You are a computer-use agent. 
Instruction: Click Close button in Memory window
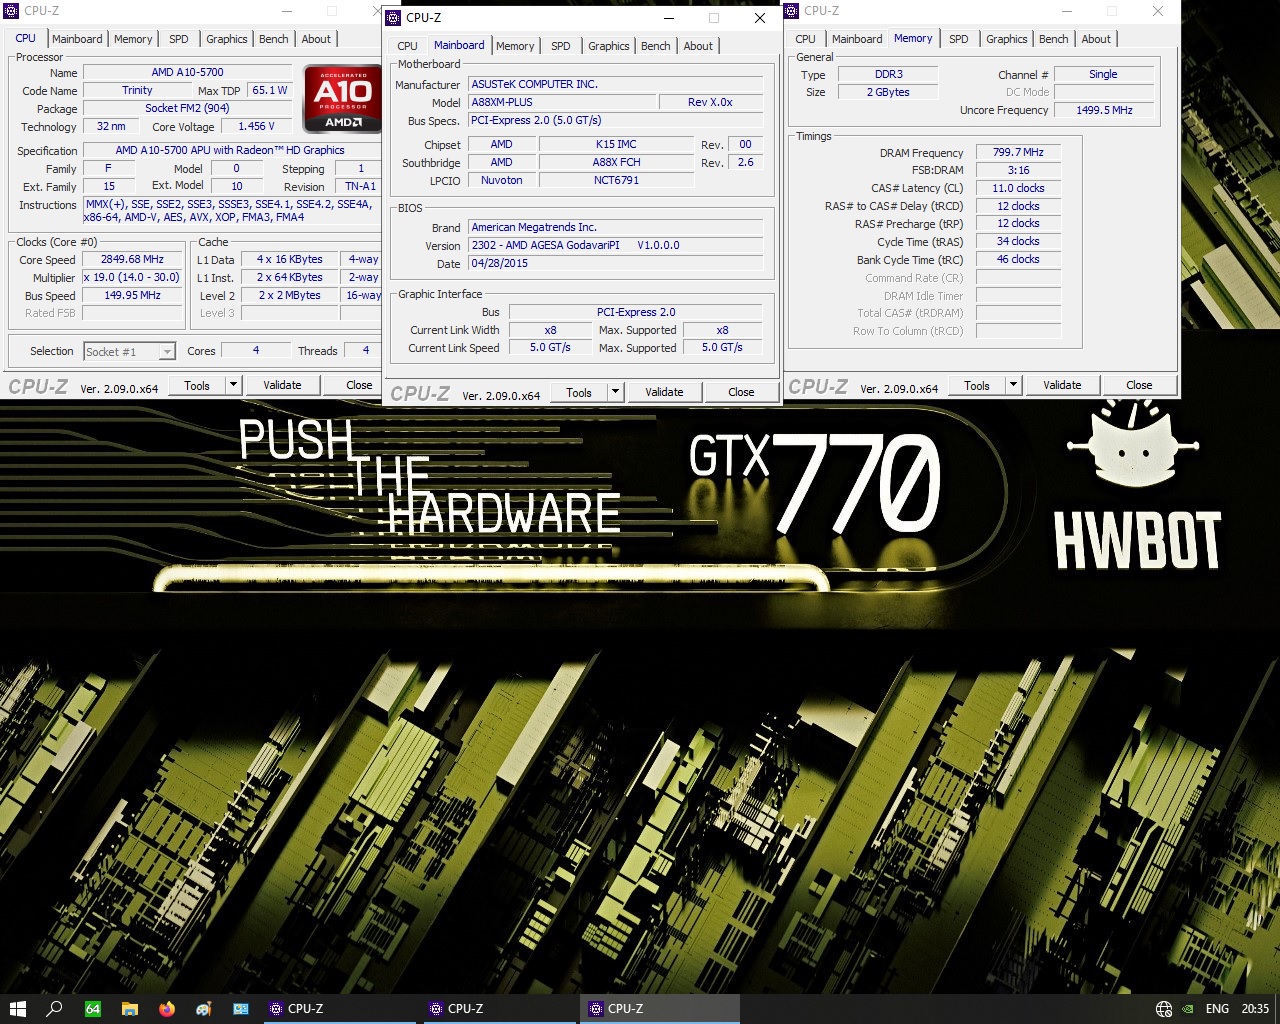tap(1139, 385)
